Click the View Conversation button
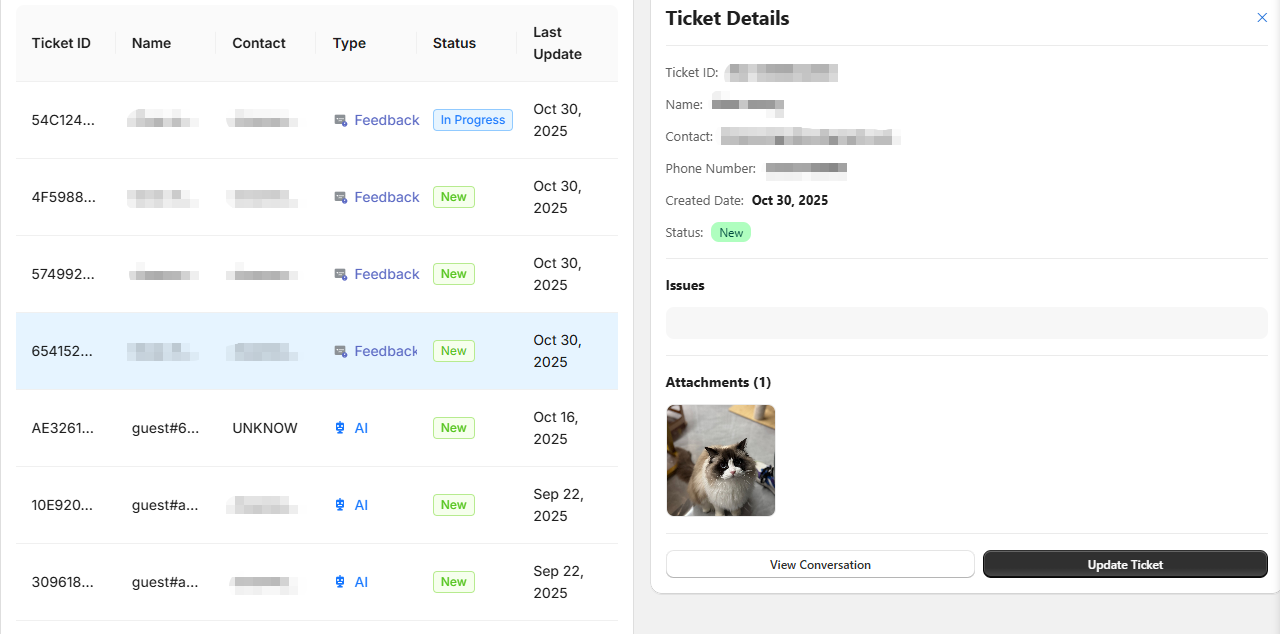Image resolution: width=1280 pixels, height=634 pixels. coord(820,564)
